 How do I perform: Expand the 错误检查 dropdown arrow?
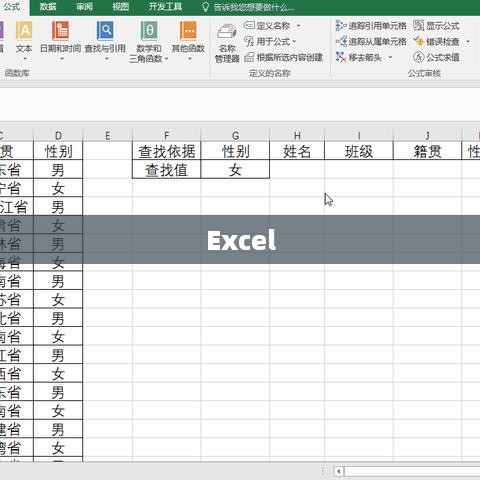468,42
